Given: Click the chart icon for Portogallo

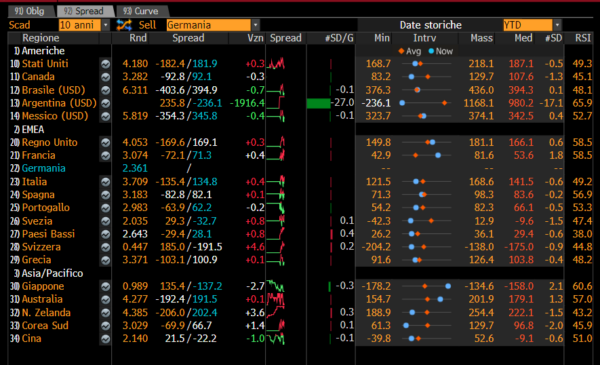Looking at the screenshot, I should point(105,208).
